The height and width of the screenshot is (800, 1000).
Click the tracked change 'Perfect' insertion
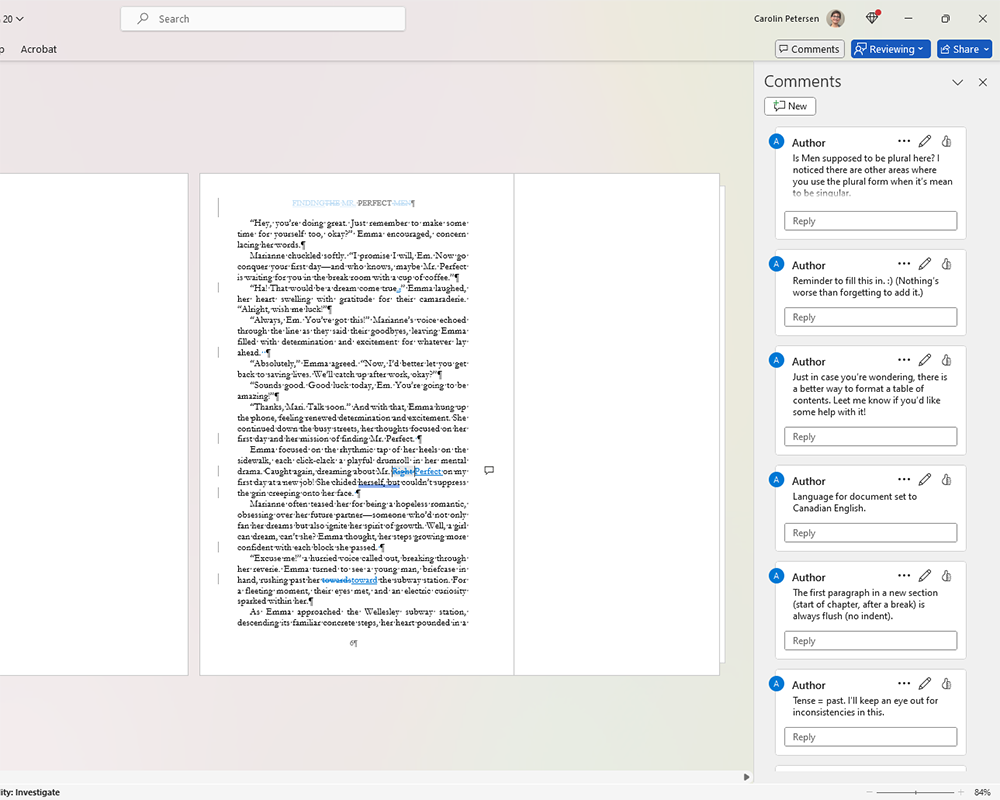[428, 471]
